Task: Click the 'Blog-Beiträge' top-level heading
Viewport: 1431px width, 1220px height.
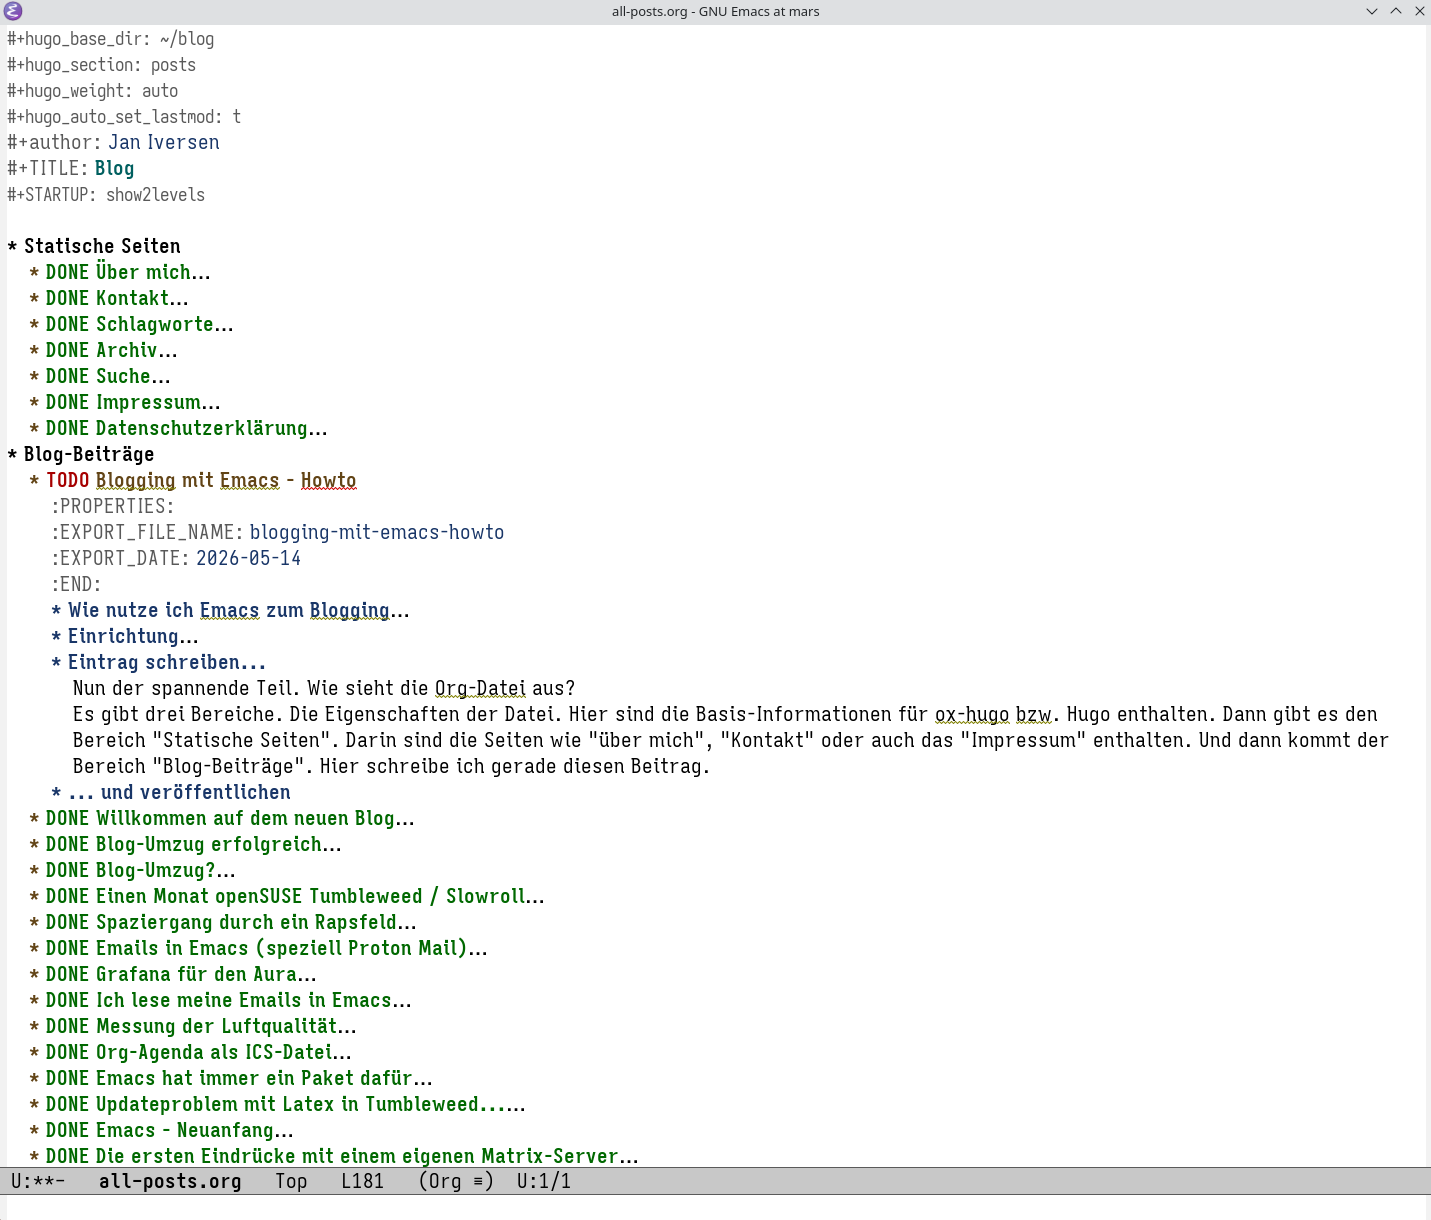Action: click(89, 454)
